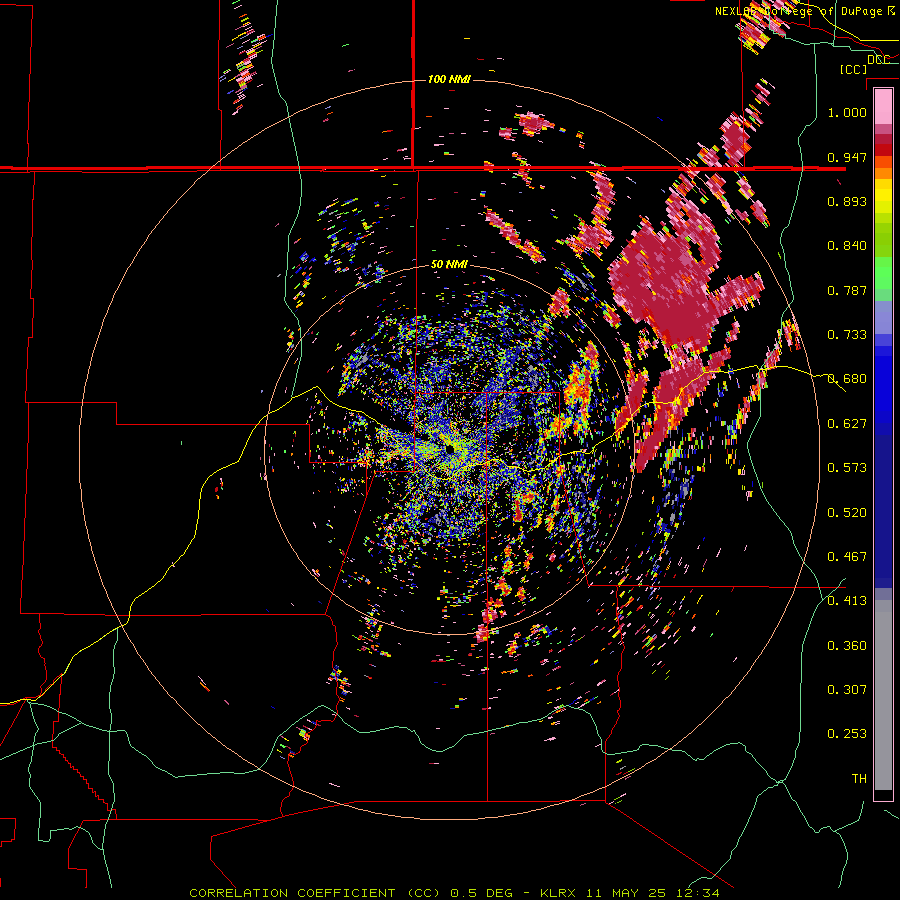Click the KLRX radar site center dot
Screen dimensions: 900x900
[451, 448]
